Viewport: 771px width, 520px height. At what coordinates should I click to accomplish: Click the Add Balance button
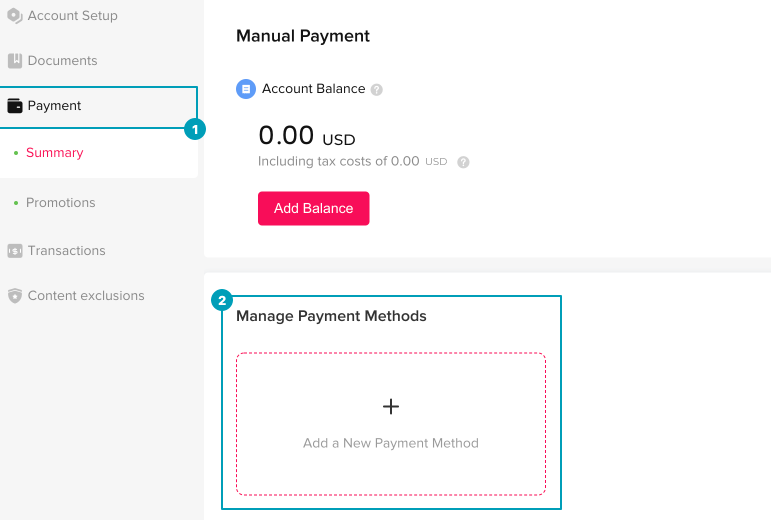click(314, 208)
